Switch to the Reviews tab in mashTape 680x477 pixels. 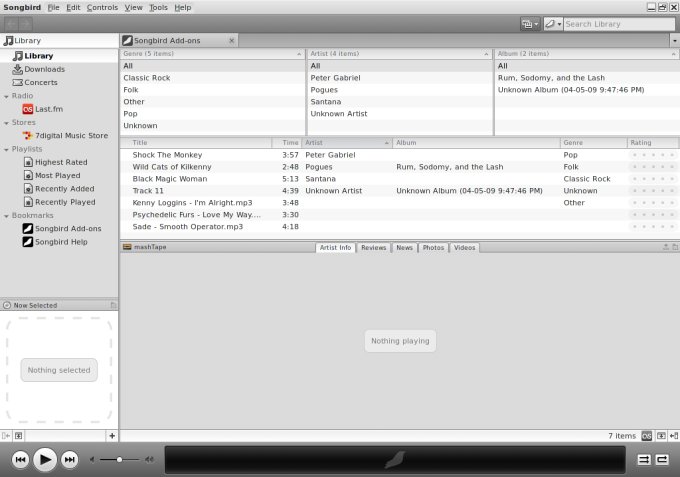[x=373, y=247]
